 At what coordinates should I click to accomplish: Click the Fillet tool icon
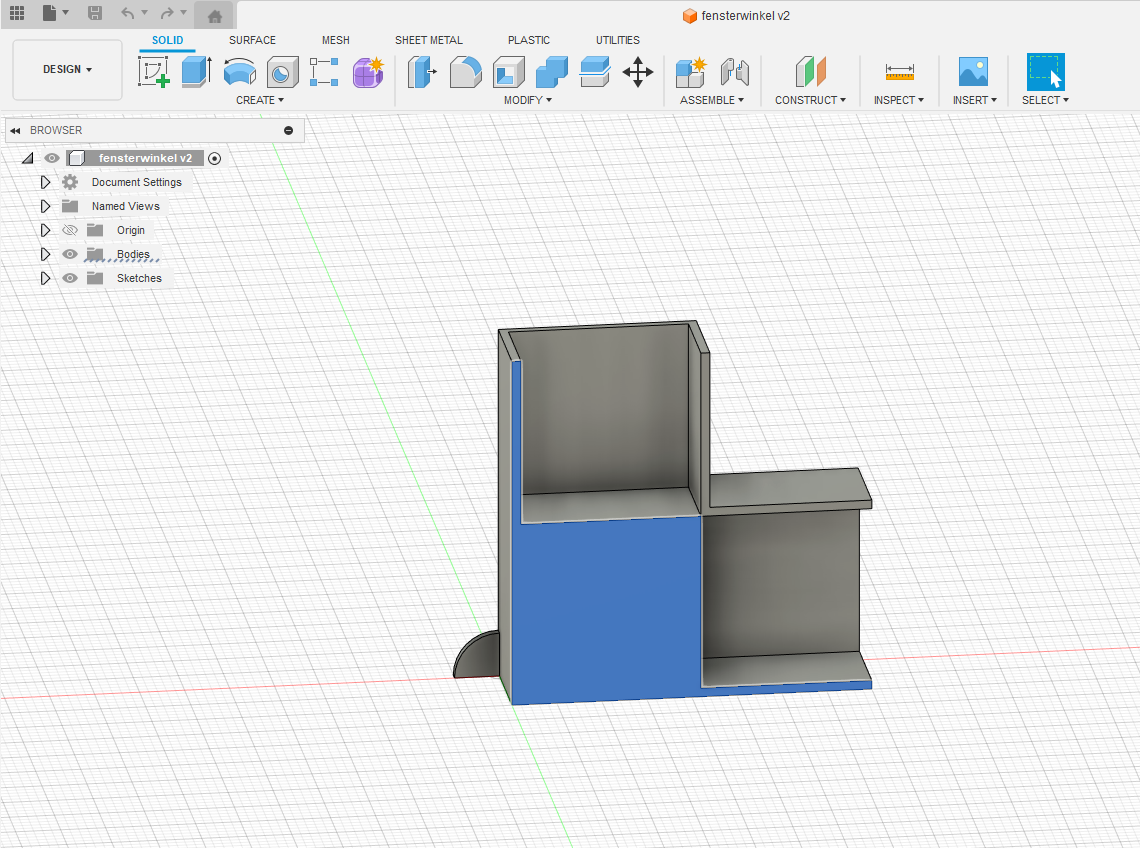pos(465,72)
